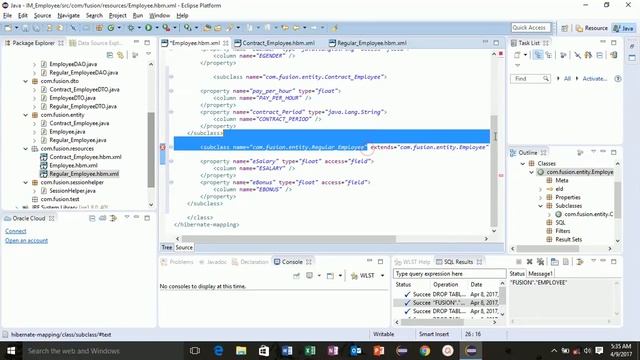Image resolution: width=640 pixels, height=360 pixels.
Task: Toggle Link with Editor in Package Explorer
Action: tap(120, 55)
